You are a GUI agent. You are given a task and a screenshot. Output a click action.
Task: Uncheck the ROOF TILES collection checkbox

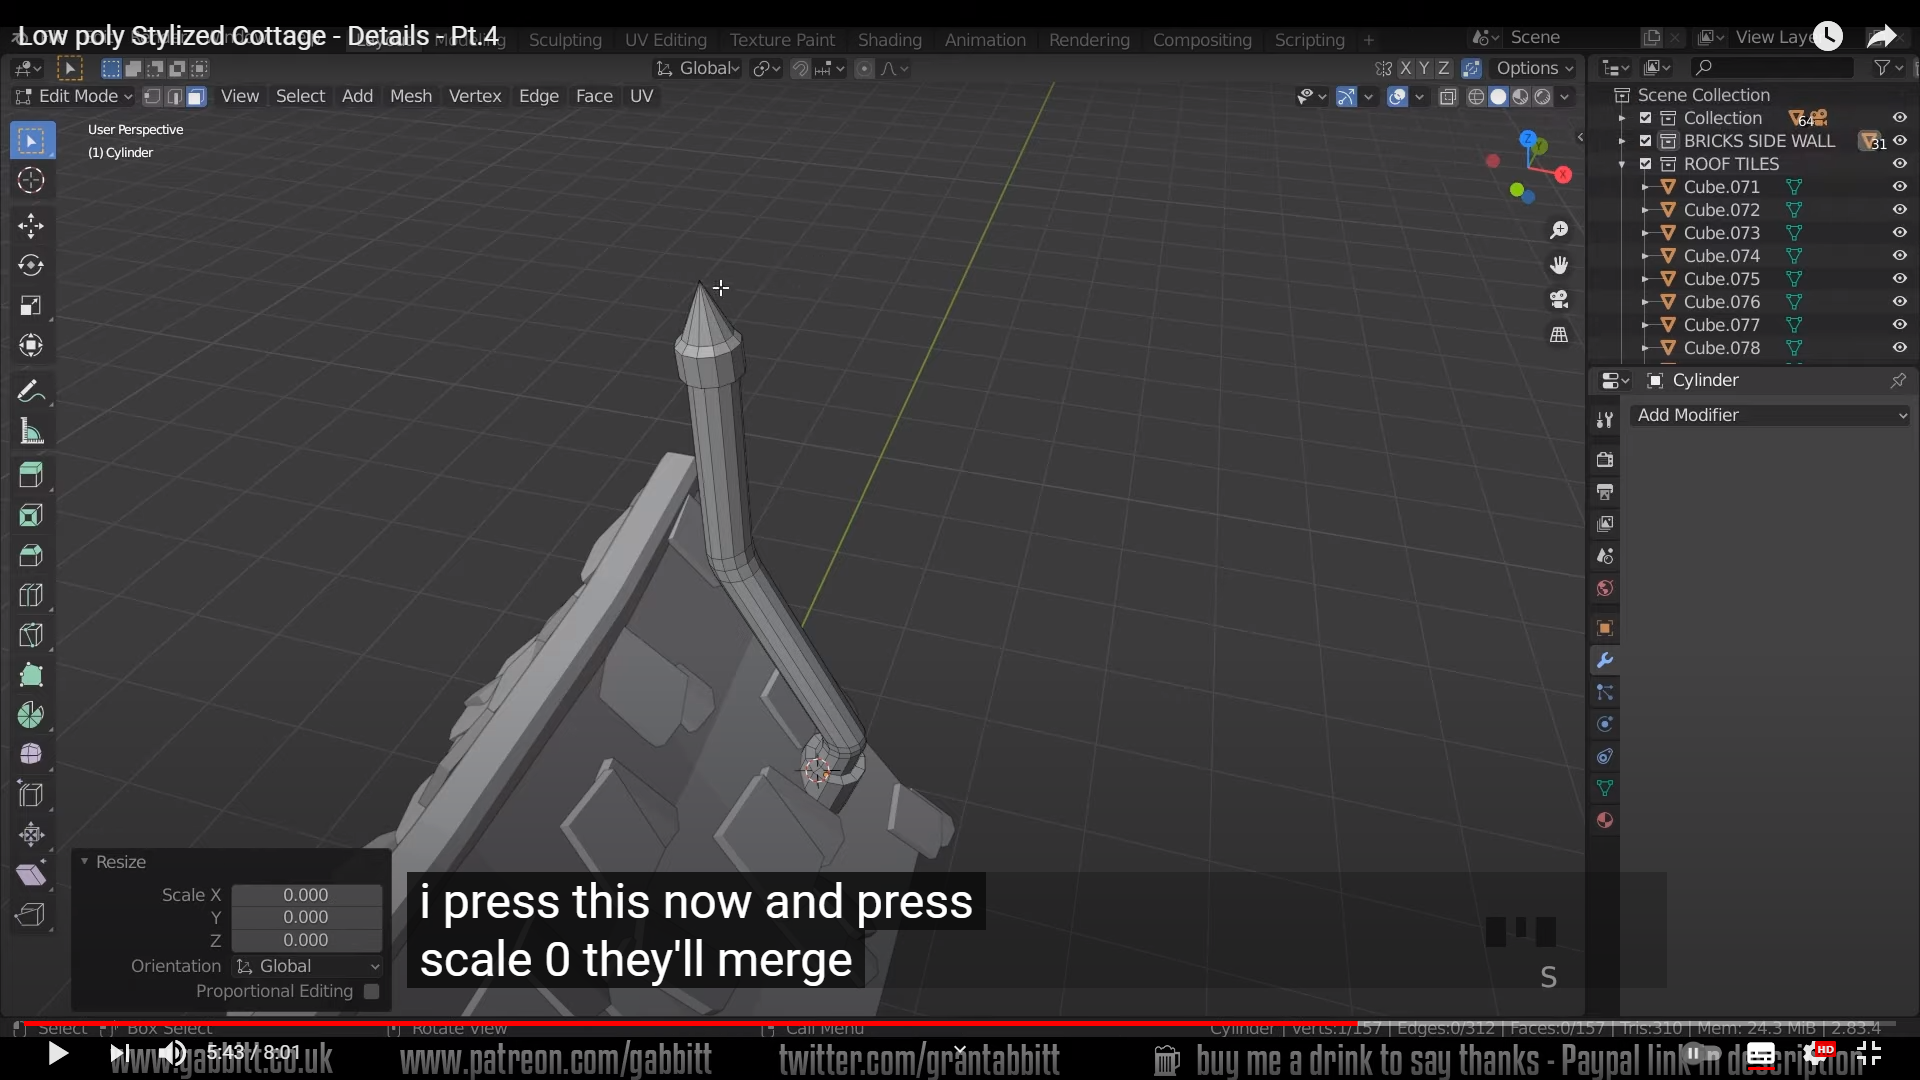coord(1645,164)
